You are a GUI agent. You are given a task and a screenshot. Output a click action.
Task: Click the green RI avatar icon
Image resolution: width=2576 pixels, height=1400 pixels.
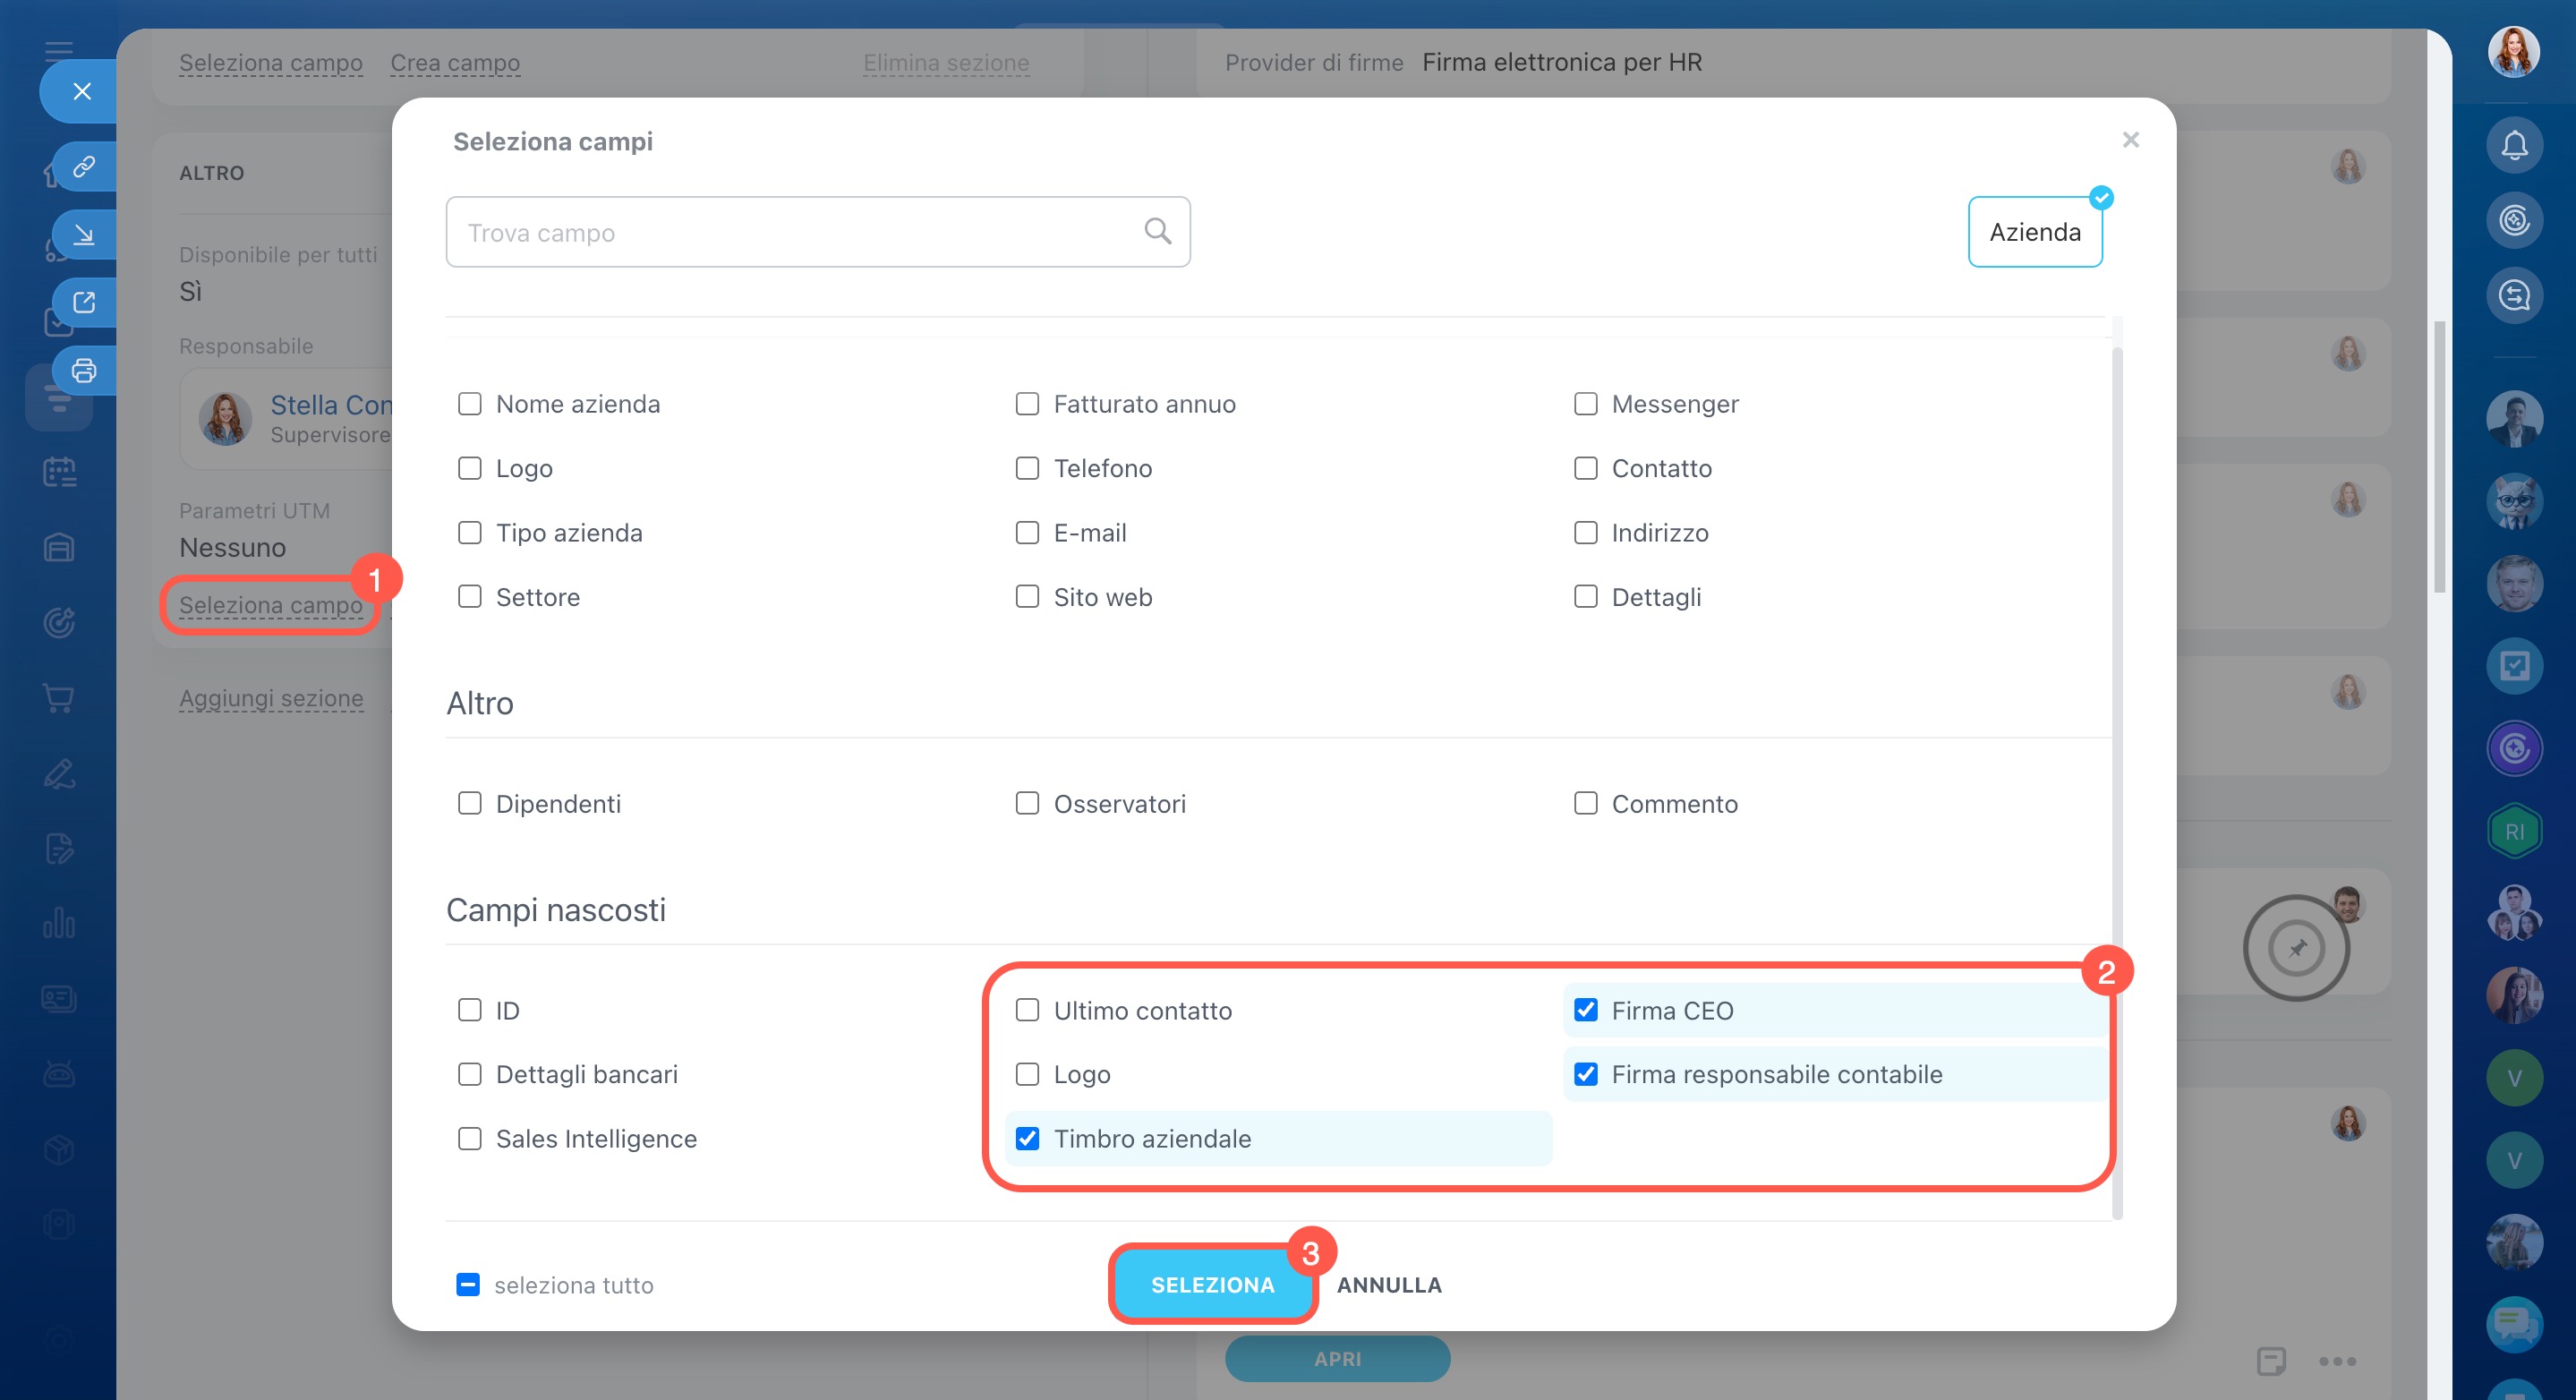click(2513, 831)
